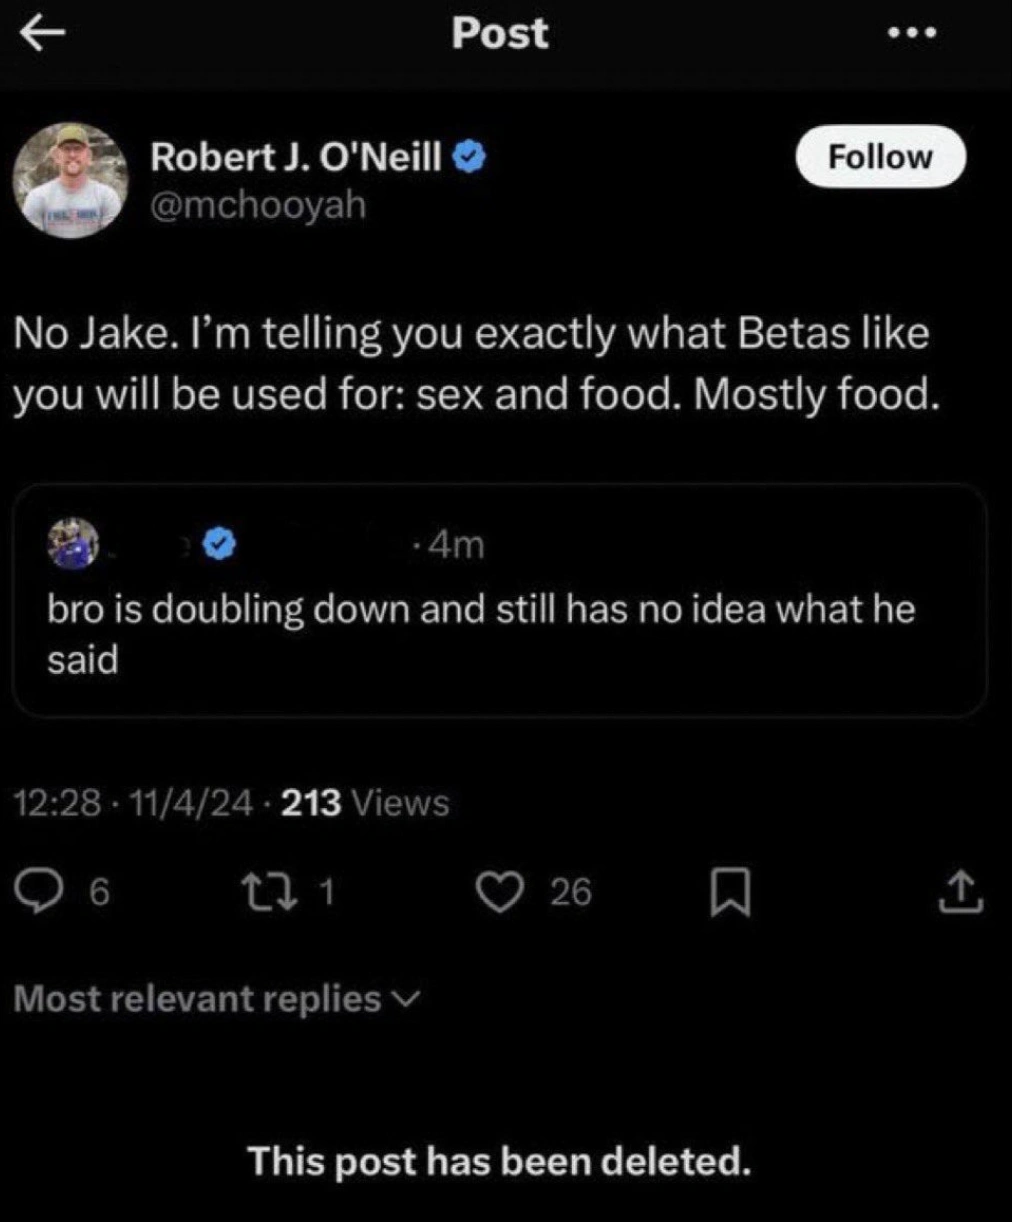Click the Robert J. O'Neill display name
The image size is (1012, 1222).
point(296,157)
